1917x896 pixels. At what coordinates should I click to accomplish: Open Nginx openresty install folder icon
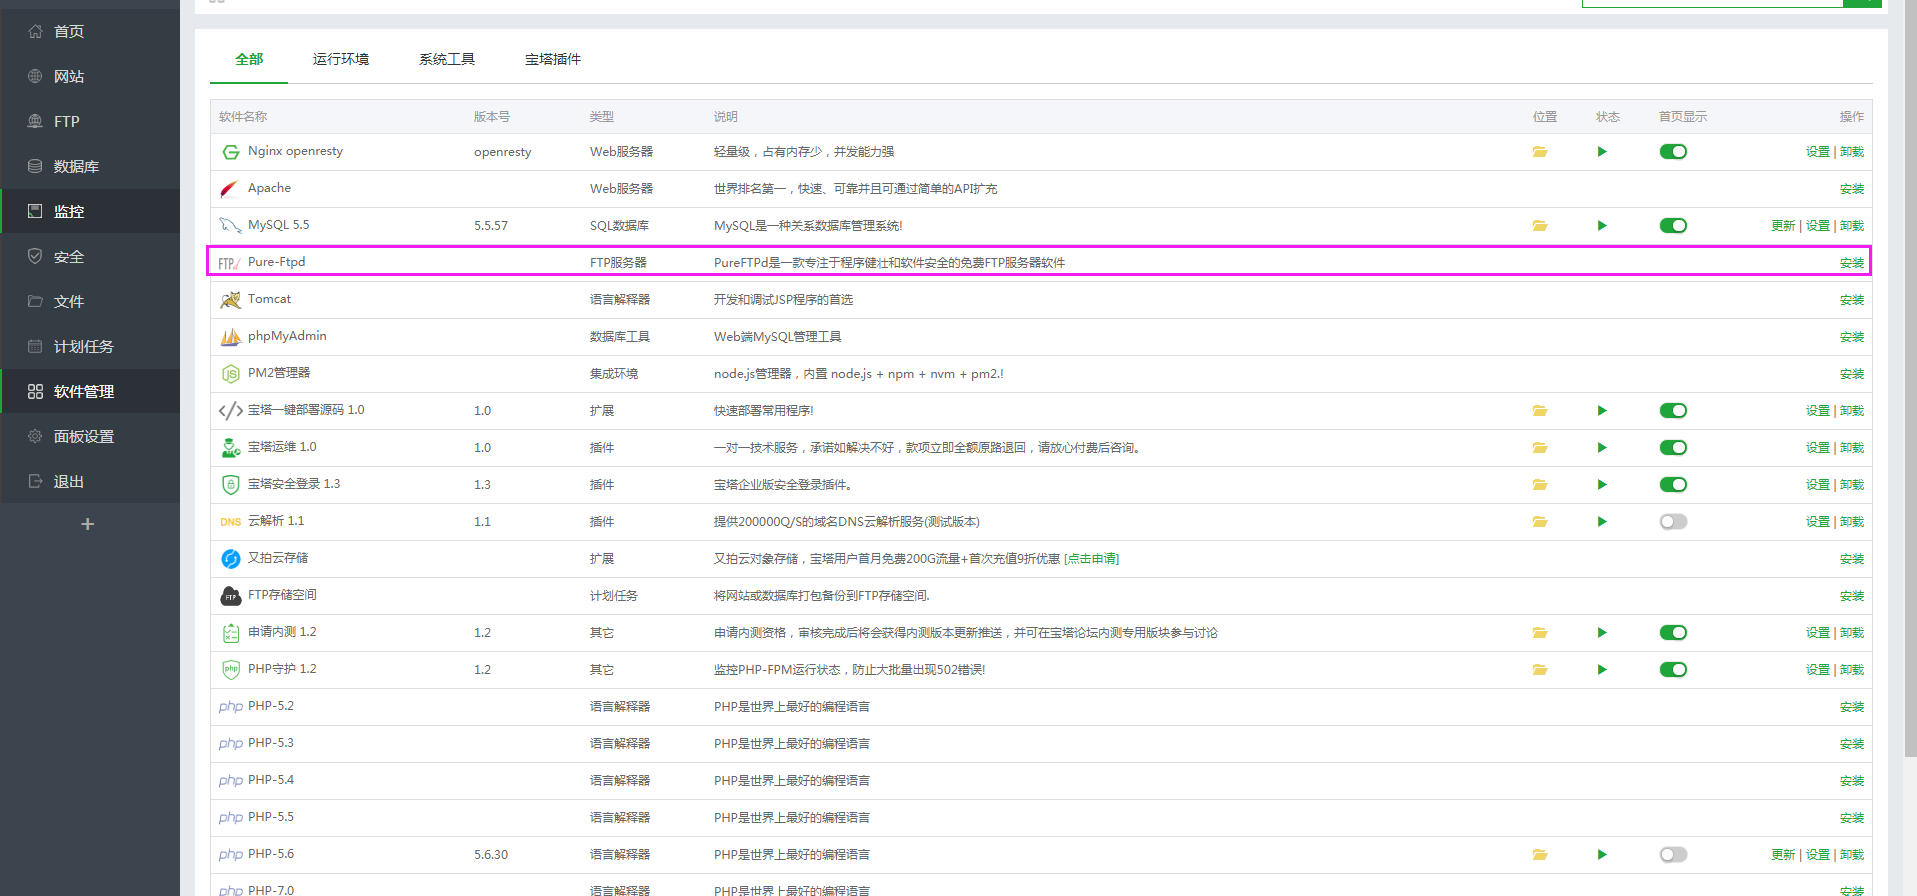coord(1540,152)
